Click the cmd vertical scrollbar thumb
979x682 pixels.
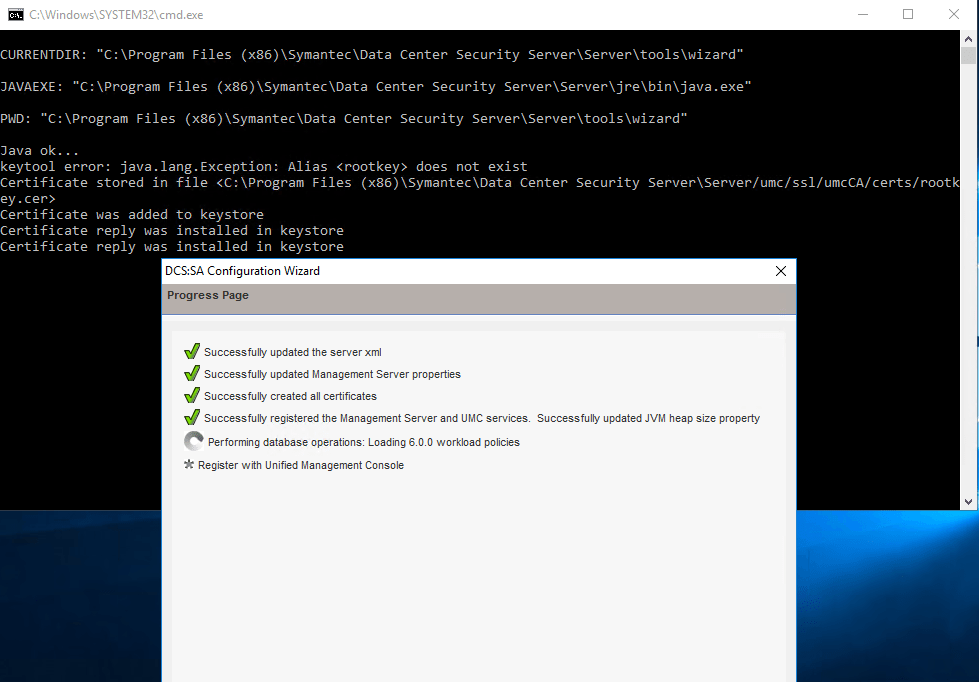click(968, 56)
